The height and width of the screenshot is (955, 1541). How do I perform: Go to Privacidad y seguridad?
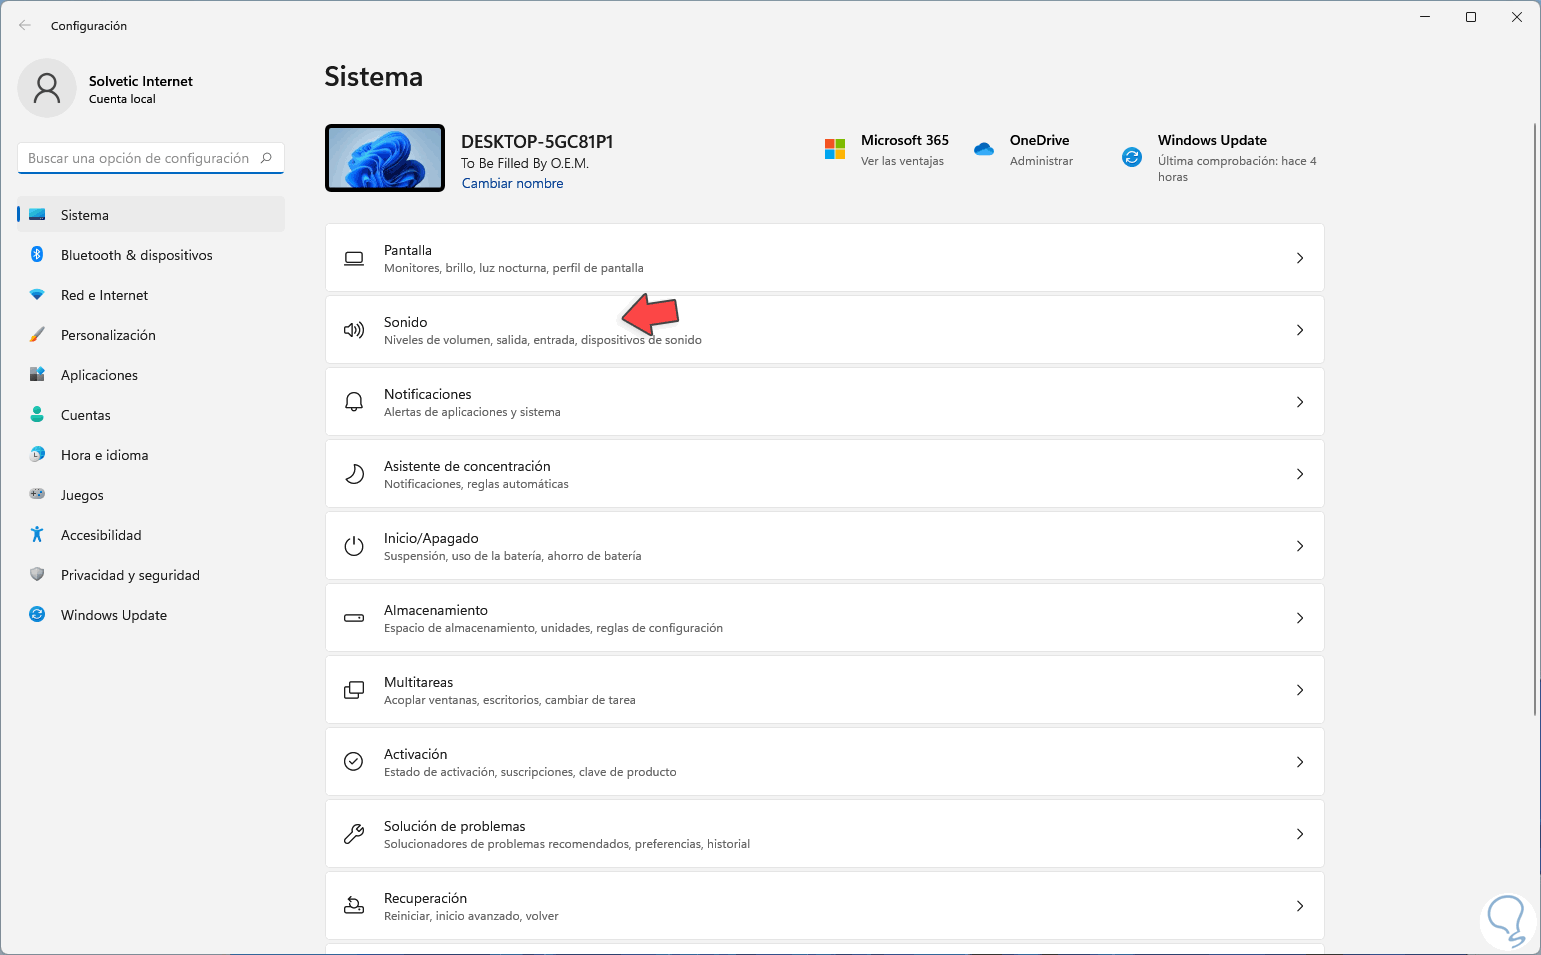130,575
